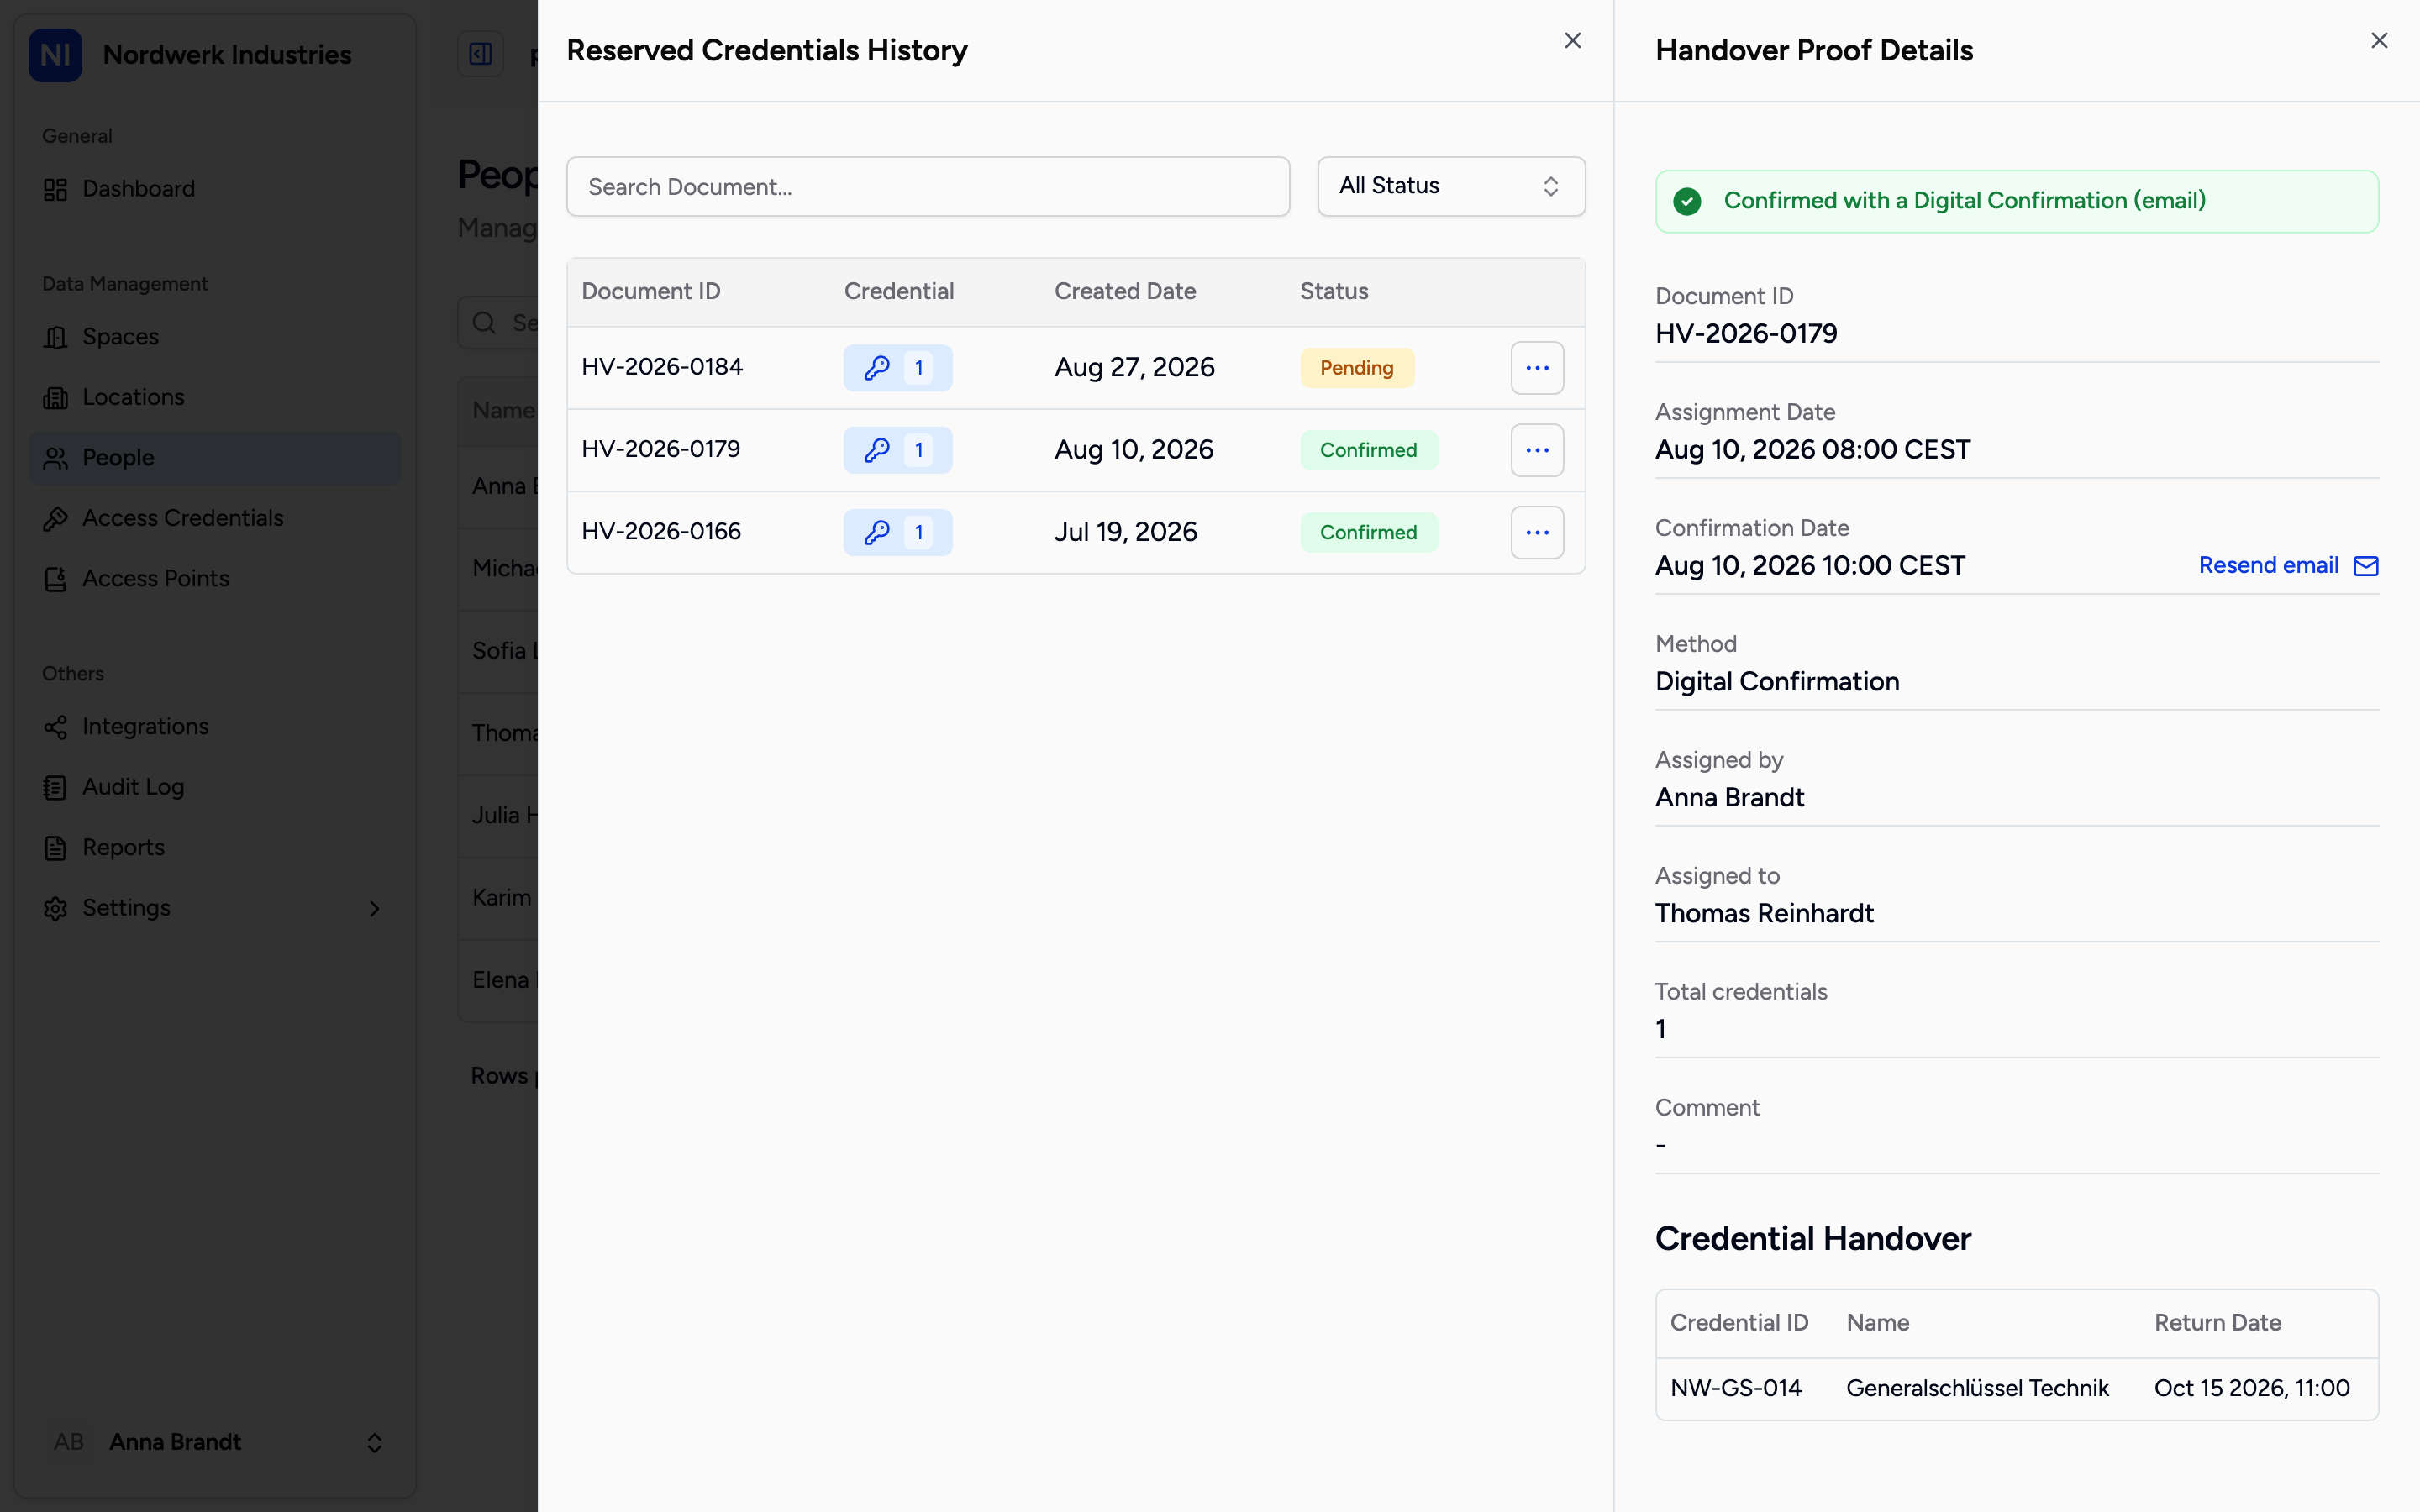2420x1512 pixels.
Task: View the Audit Log
Action: [x=215, y=787]
